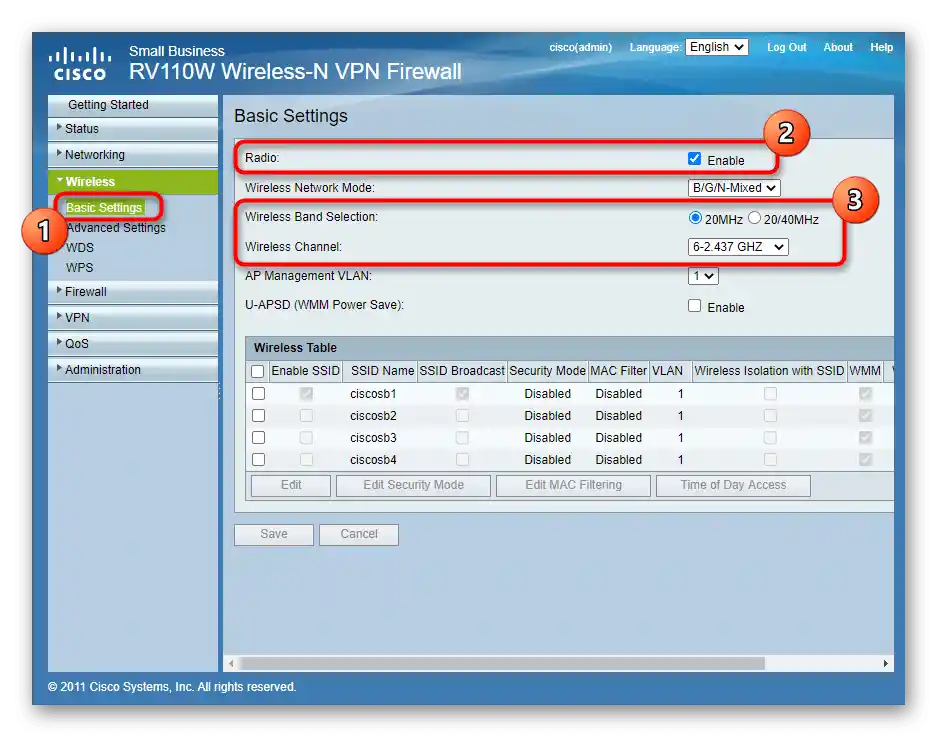Select the ciscosb1 row checkbox
937x737 pixels.
258,393
